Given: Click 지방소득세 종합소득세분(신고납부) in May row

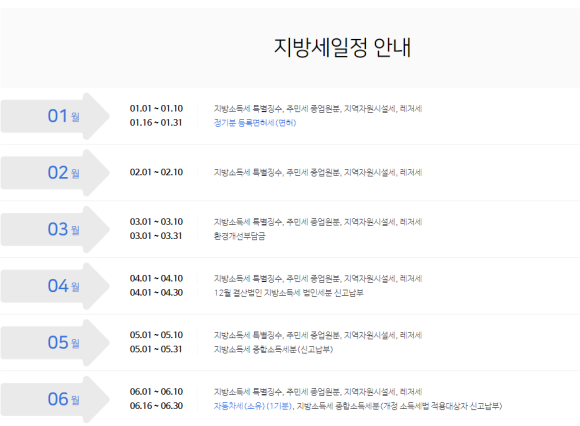Looking at the screenshot, I should 273,349.
